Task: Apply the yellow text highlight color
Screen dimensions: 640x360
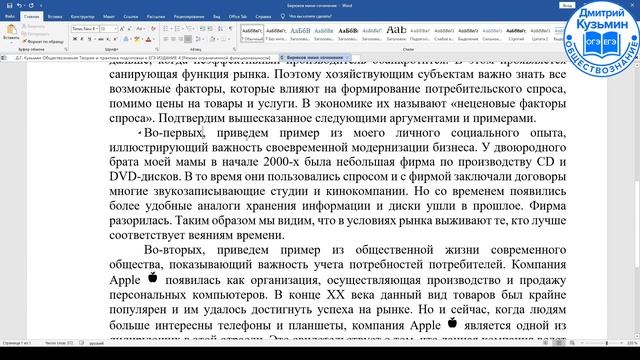Action: click(x=137, y=39)
